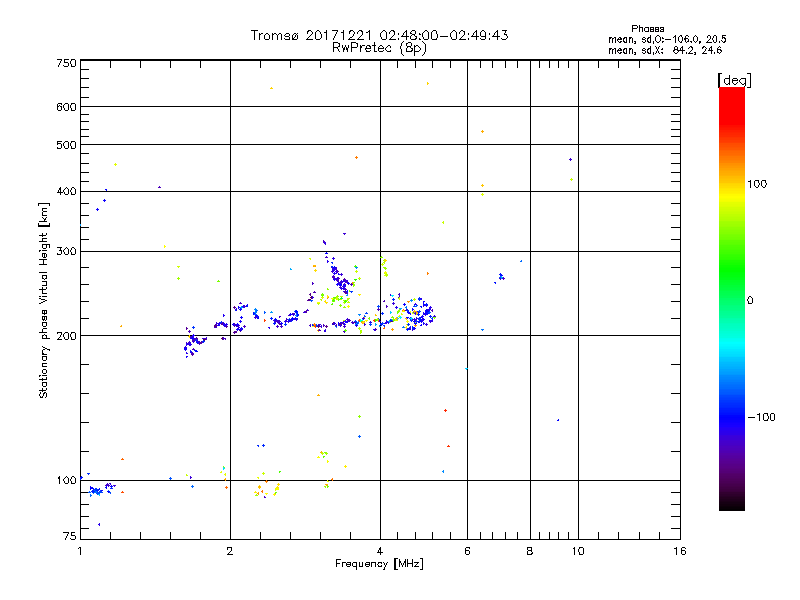Click the frequency axis "1" tick label
800x600 pixels.
pyautogui.click(x=80, y=551)
